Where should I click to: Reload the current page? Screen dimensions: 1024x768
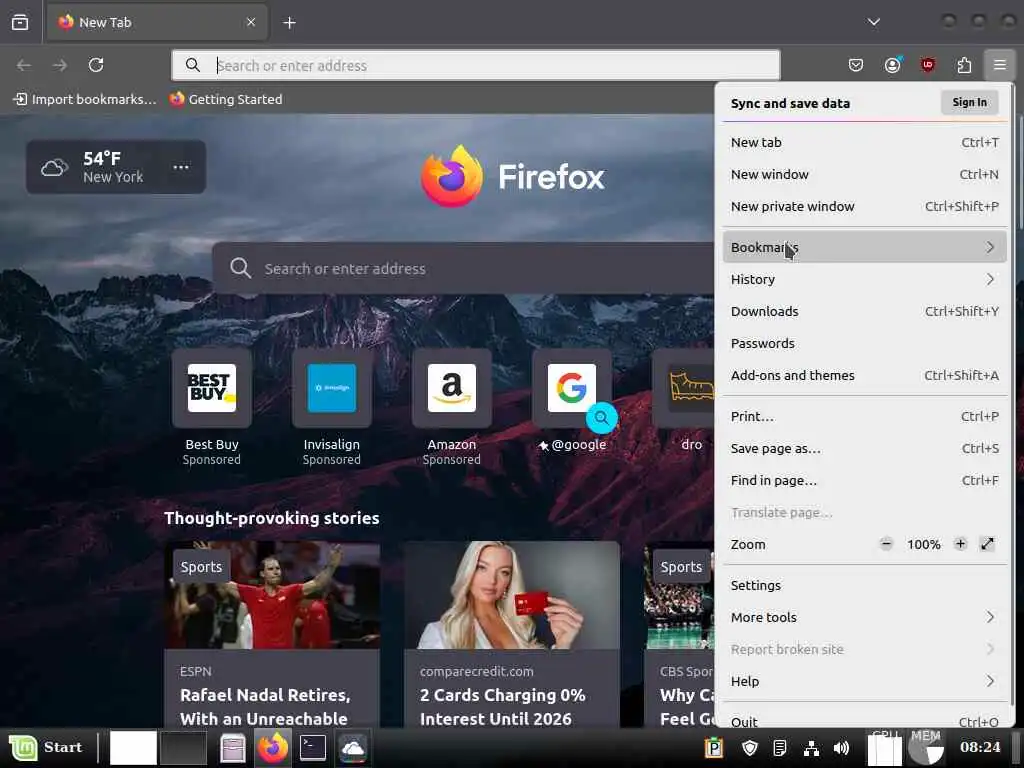point(96,65)
